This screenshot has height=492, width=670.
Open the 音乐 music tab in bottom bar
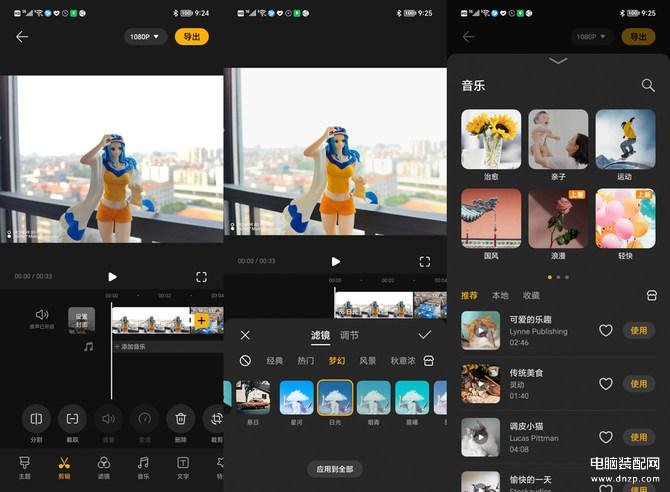point(144,468)
